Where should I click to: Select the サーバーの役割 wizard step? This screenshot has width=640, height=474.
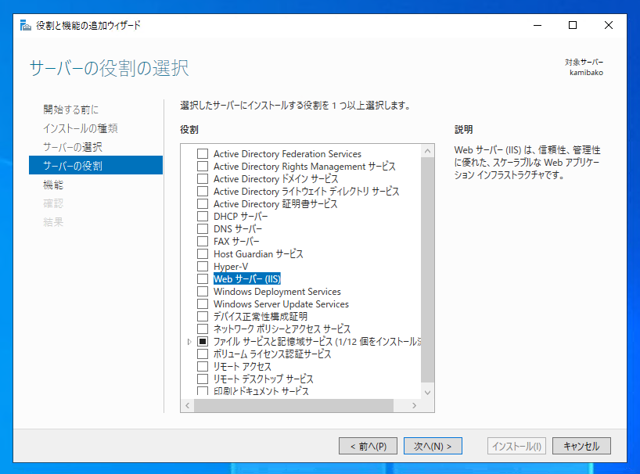pyautogui.click(x=96, y=165)
